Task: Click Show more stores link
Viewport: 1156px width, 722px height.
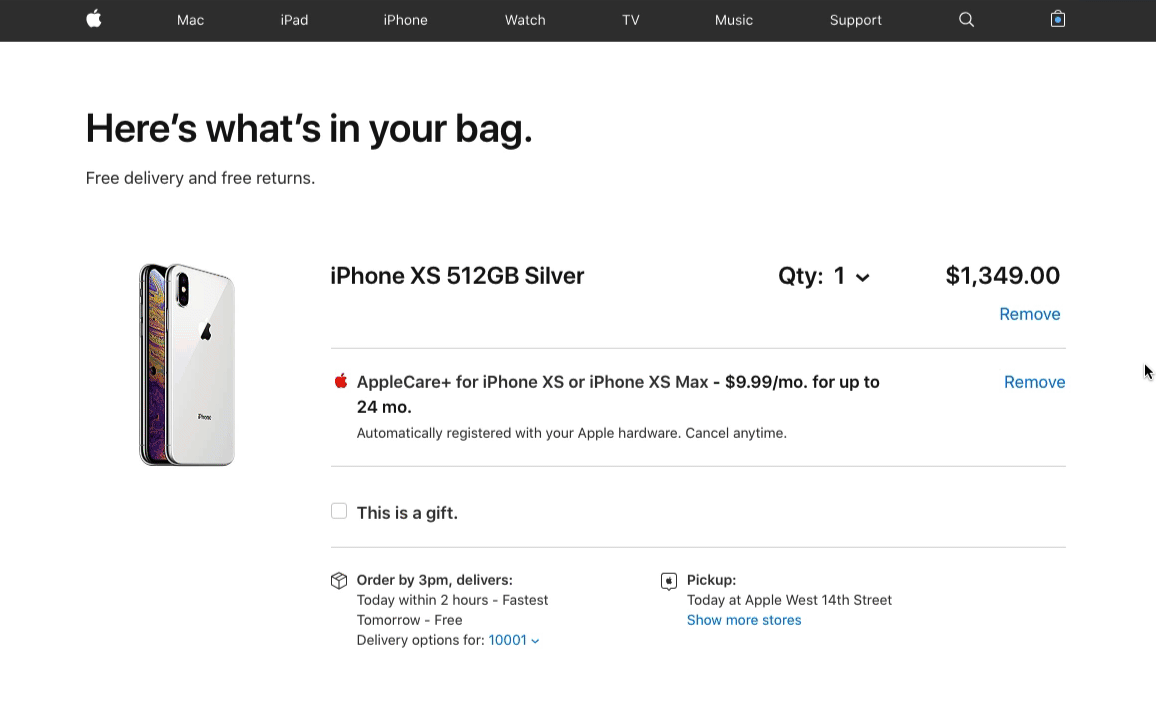Action: [x=744, y=620]
